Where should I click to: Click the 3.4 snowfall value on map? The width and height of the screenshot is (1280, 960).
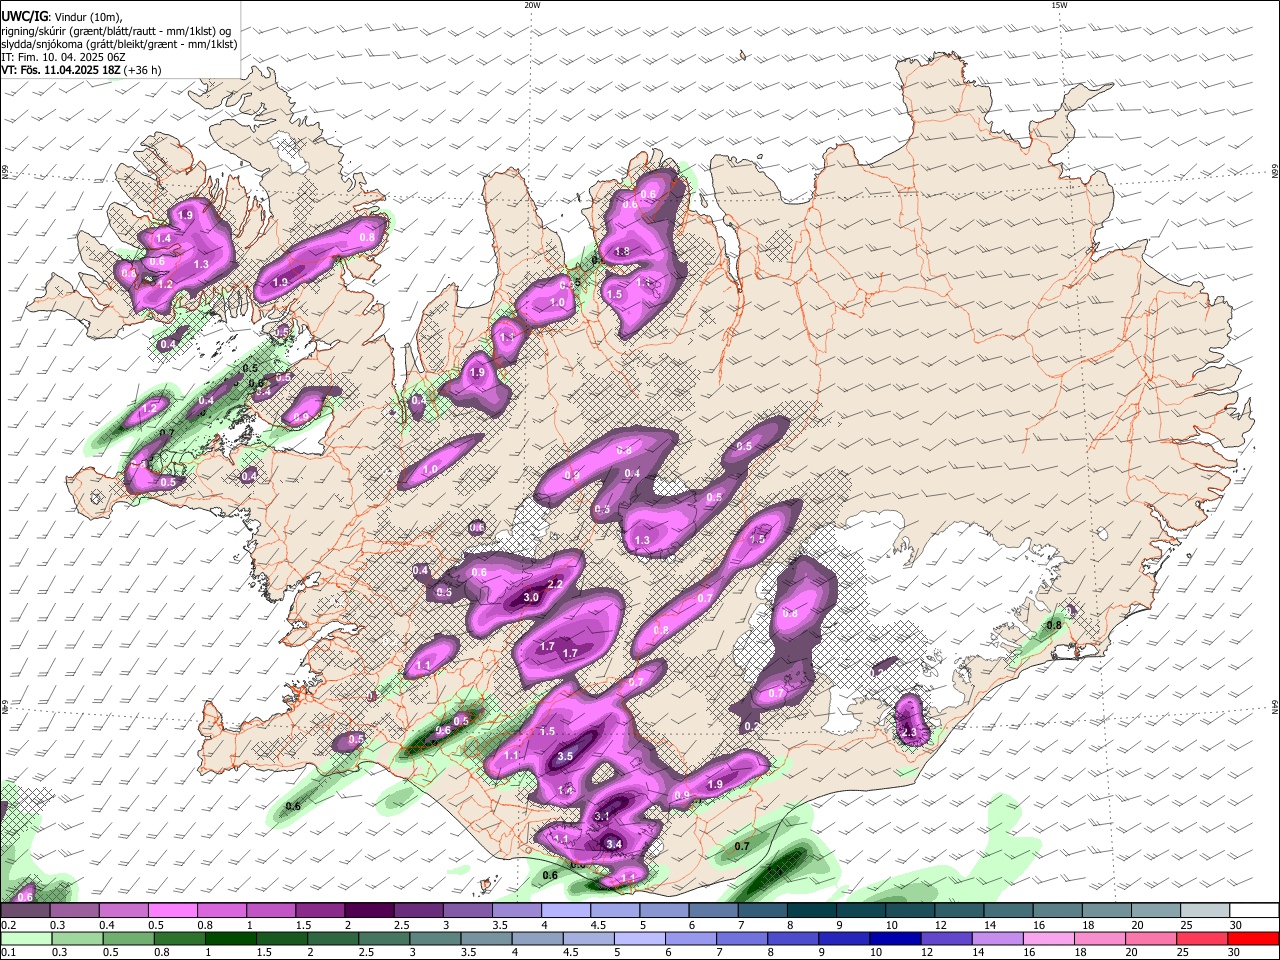614,844
